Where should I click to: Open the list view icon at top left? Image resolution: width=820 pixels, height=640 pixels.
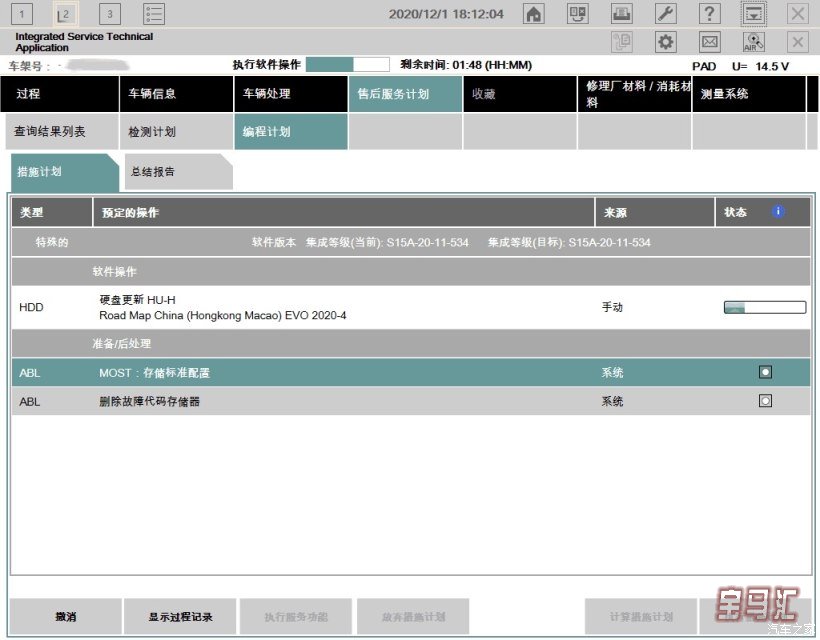[154, 14]
